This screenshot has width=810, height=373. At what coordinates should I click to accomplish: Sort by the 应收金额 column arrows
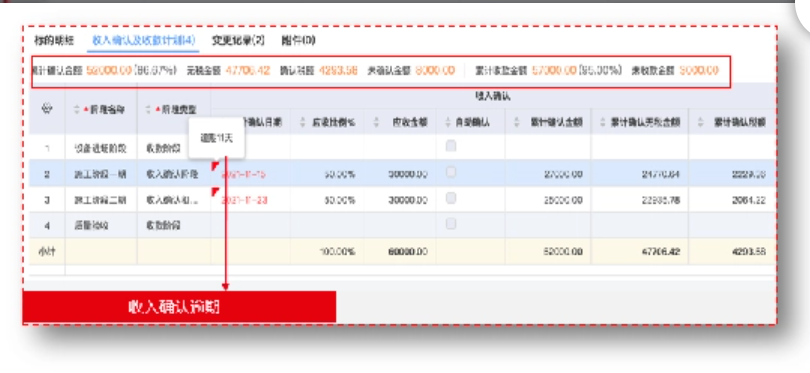[377, 122]
